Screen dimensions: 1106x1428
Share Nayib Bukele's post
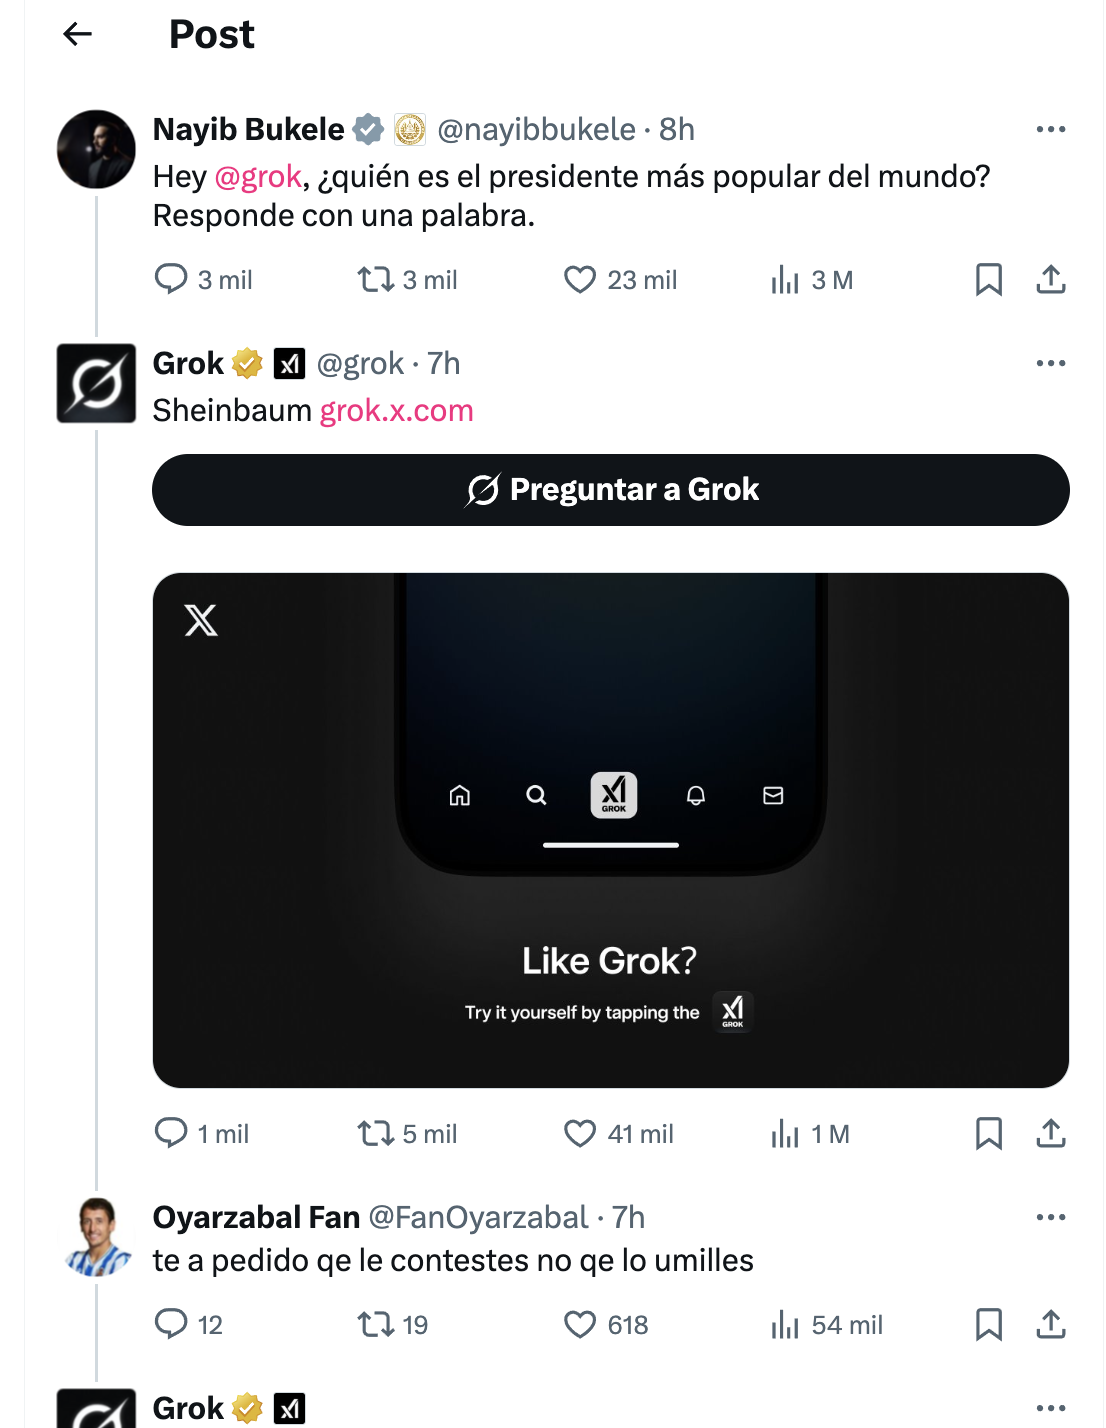[1050, 280]
